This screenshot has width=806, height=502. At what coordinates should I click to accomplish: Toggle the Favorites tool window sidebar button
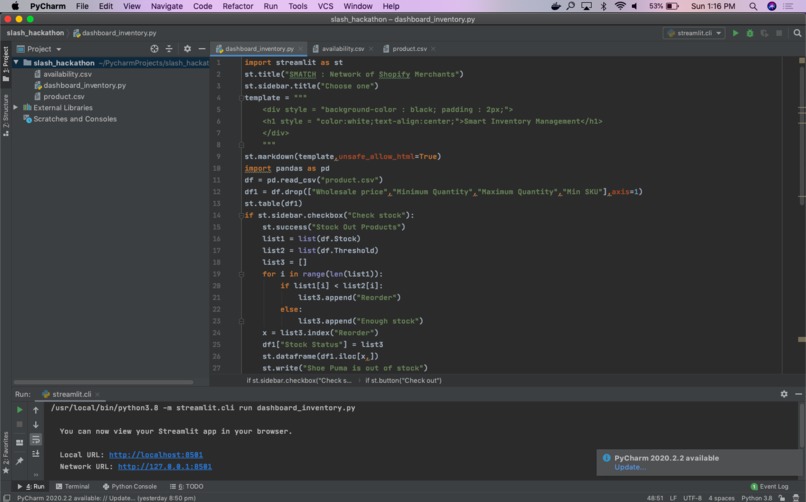pyautogui.click(x=6, y=453)
